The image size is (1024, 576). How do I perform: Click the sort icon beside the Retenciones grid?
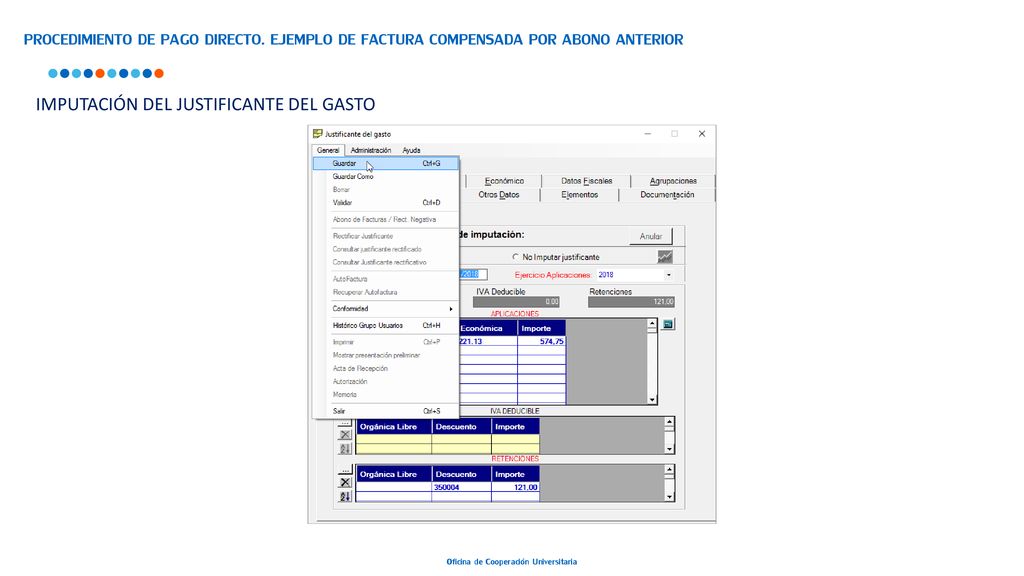(345, 496)
